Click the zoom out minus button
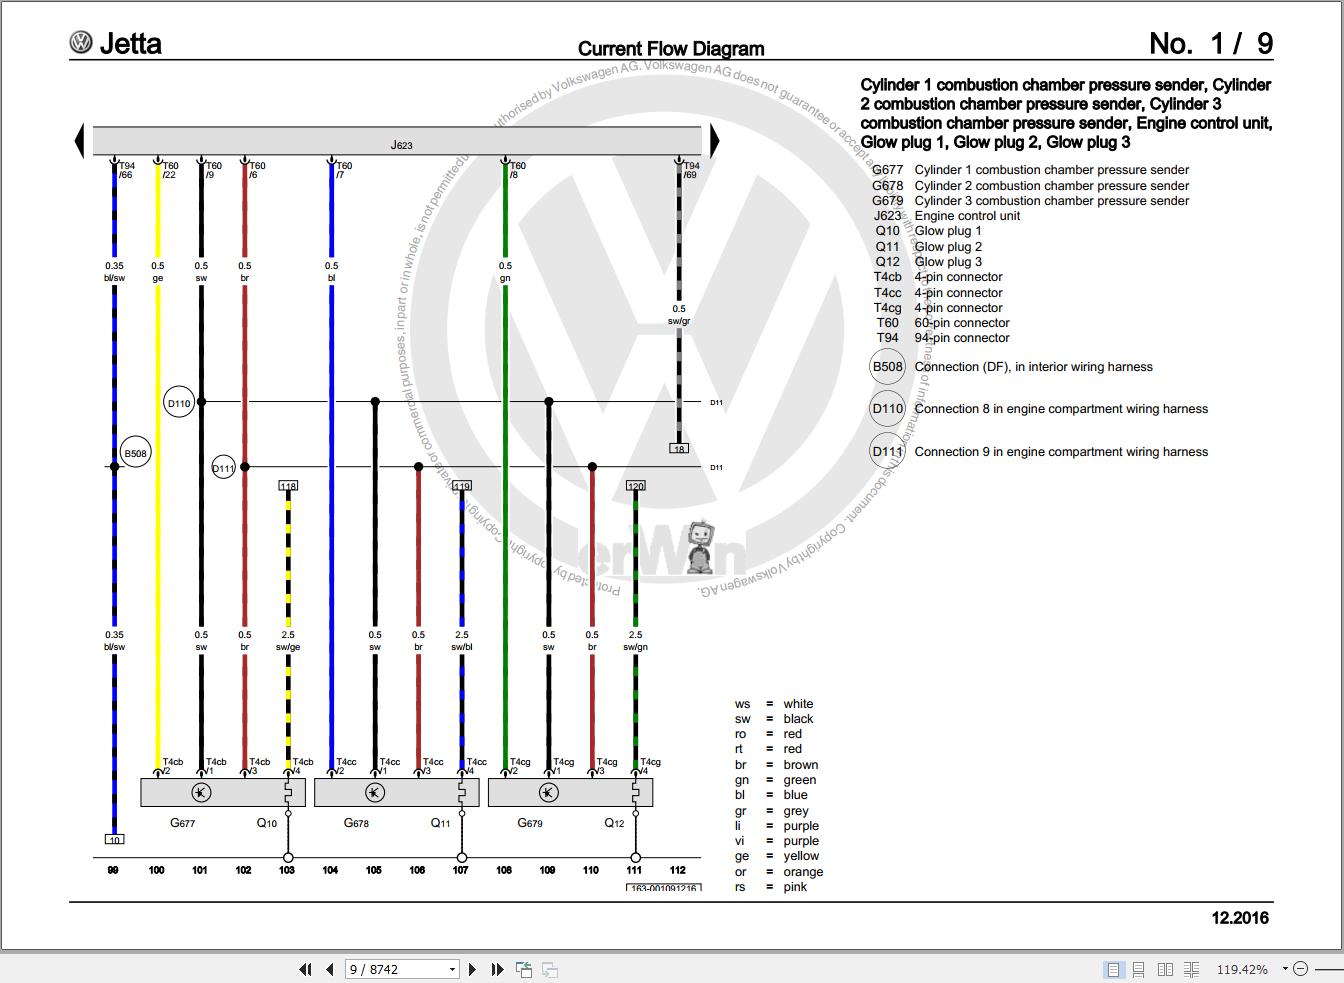 (x=1300, y=969)
